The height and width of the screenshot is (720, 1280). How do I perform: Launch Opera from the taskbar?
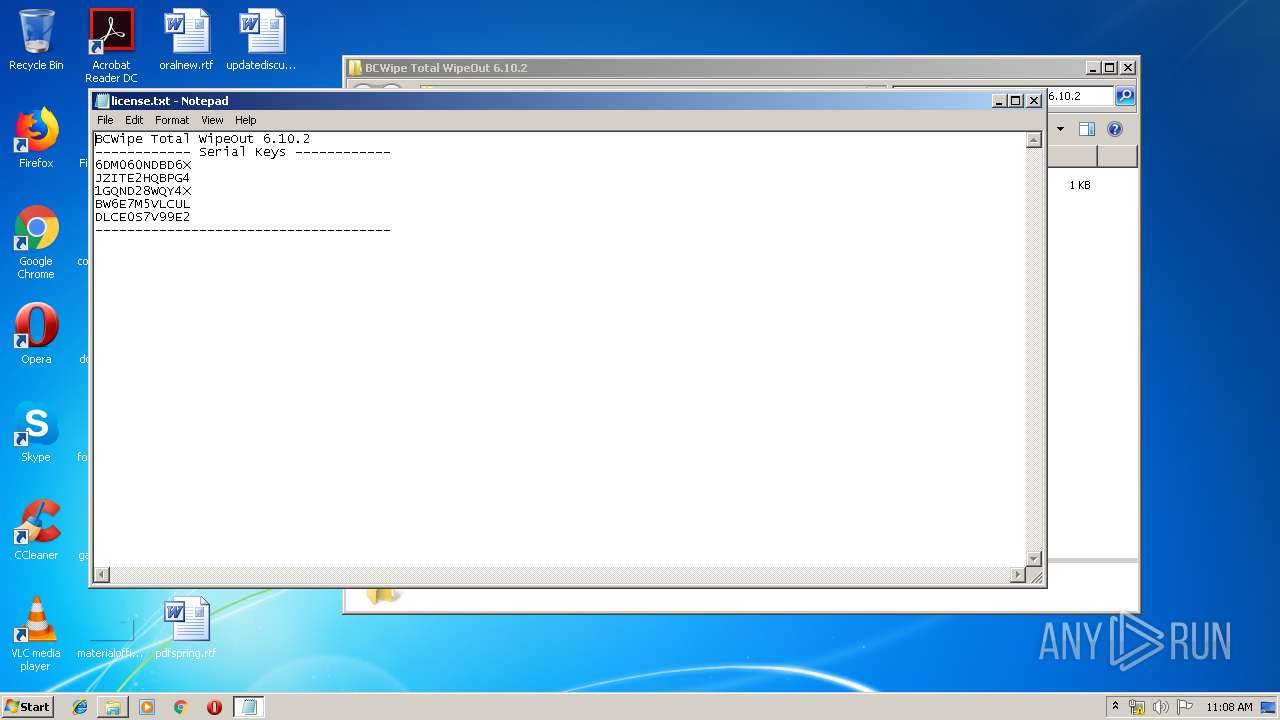pyautogui.click(x=214, y=707)
